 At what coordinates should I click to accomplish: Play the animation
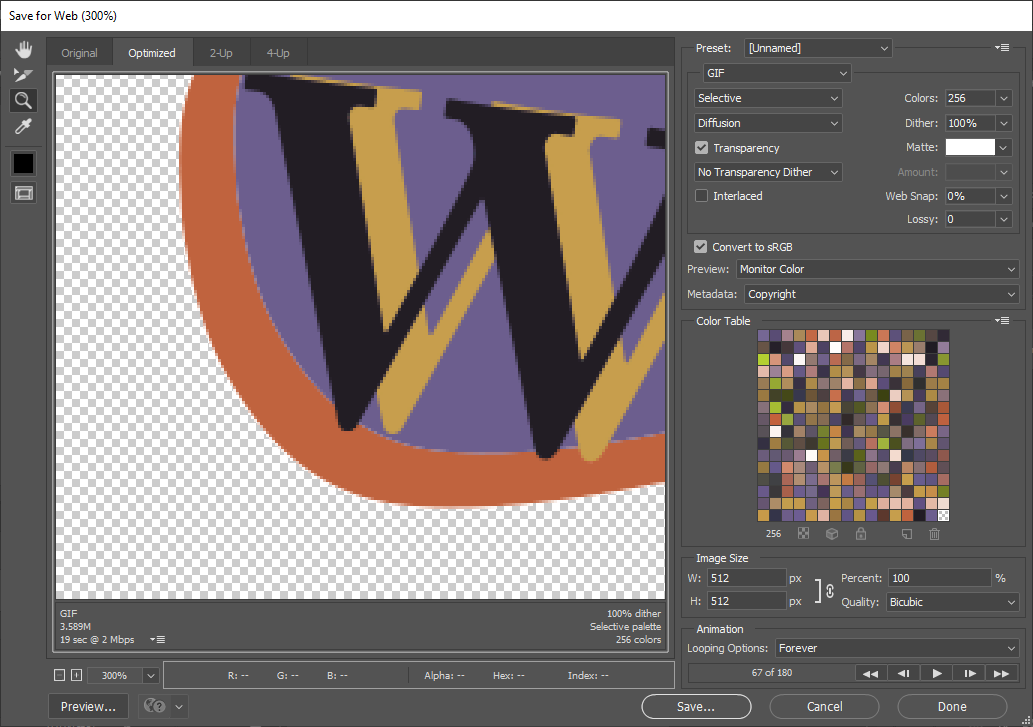click(936, 673)
